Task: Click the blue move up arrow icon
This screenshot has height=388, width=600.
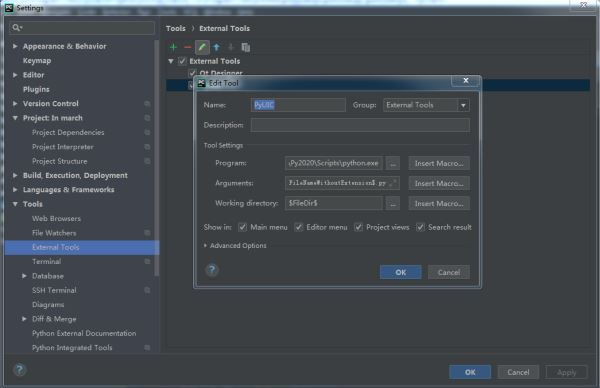Action: point(217,47)
